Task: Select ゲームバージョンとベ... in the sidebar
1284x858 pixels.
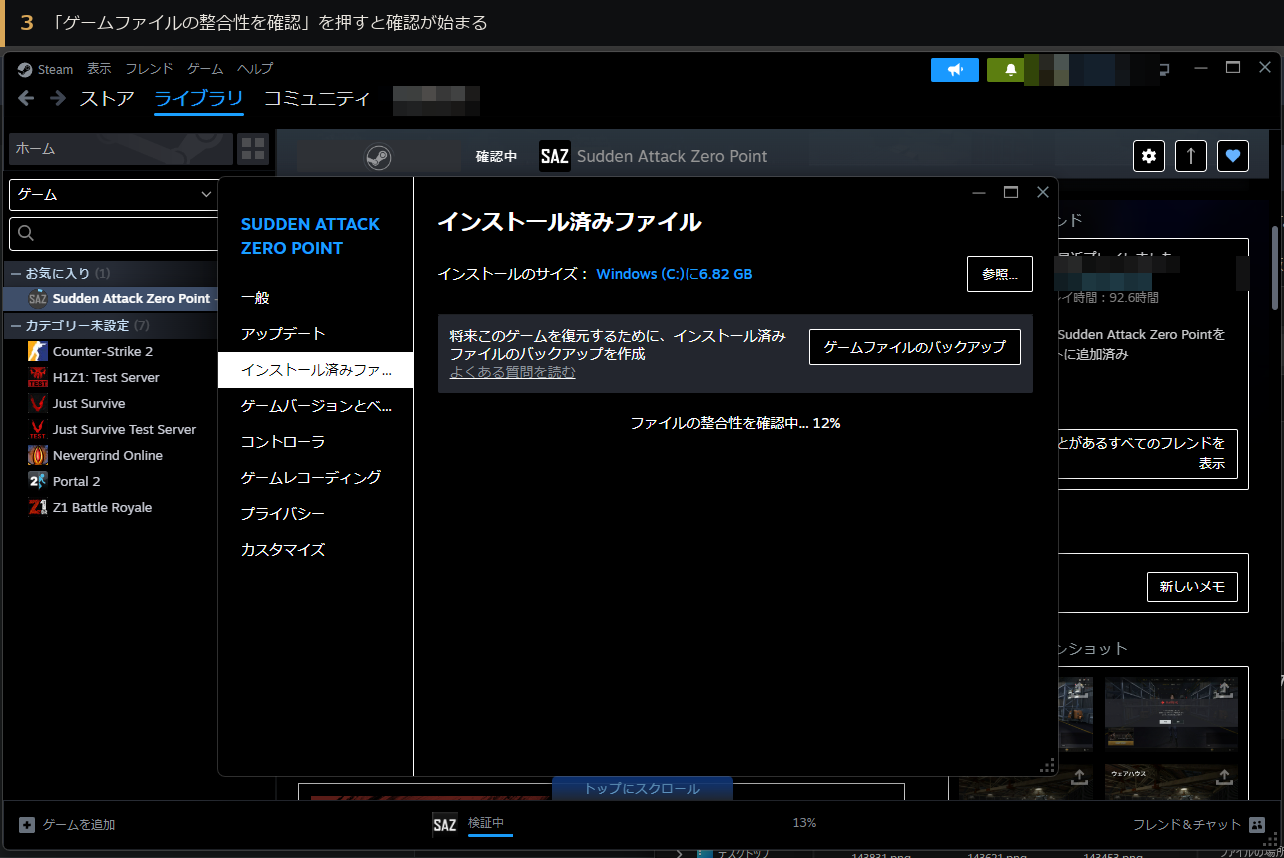Action: pos(315,405)
